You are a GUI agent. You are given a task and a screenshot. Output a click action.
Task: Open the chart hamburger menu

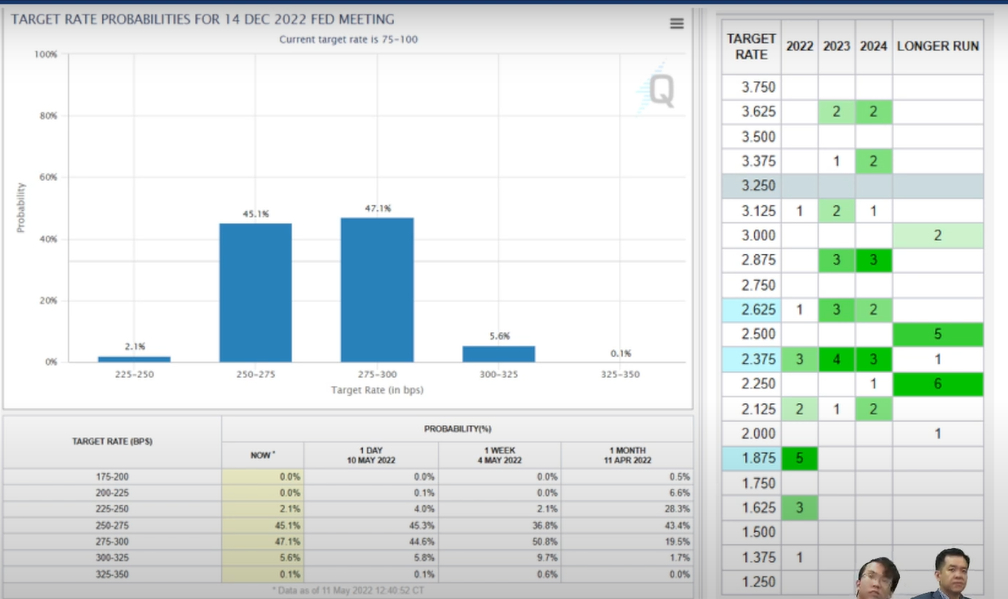coord(677,24)
